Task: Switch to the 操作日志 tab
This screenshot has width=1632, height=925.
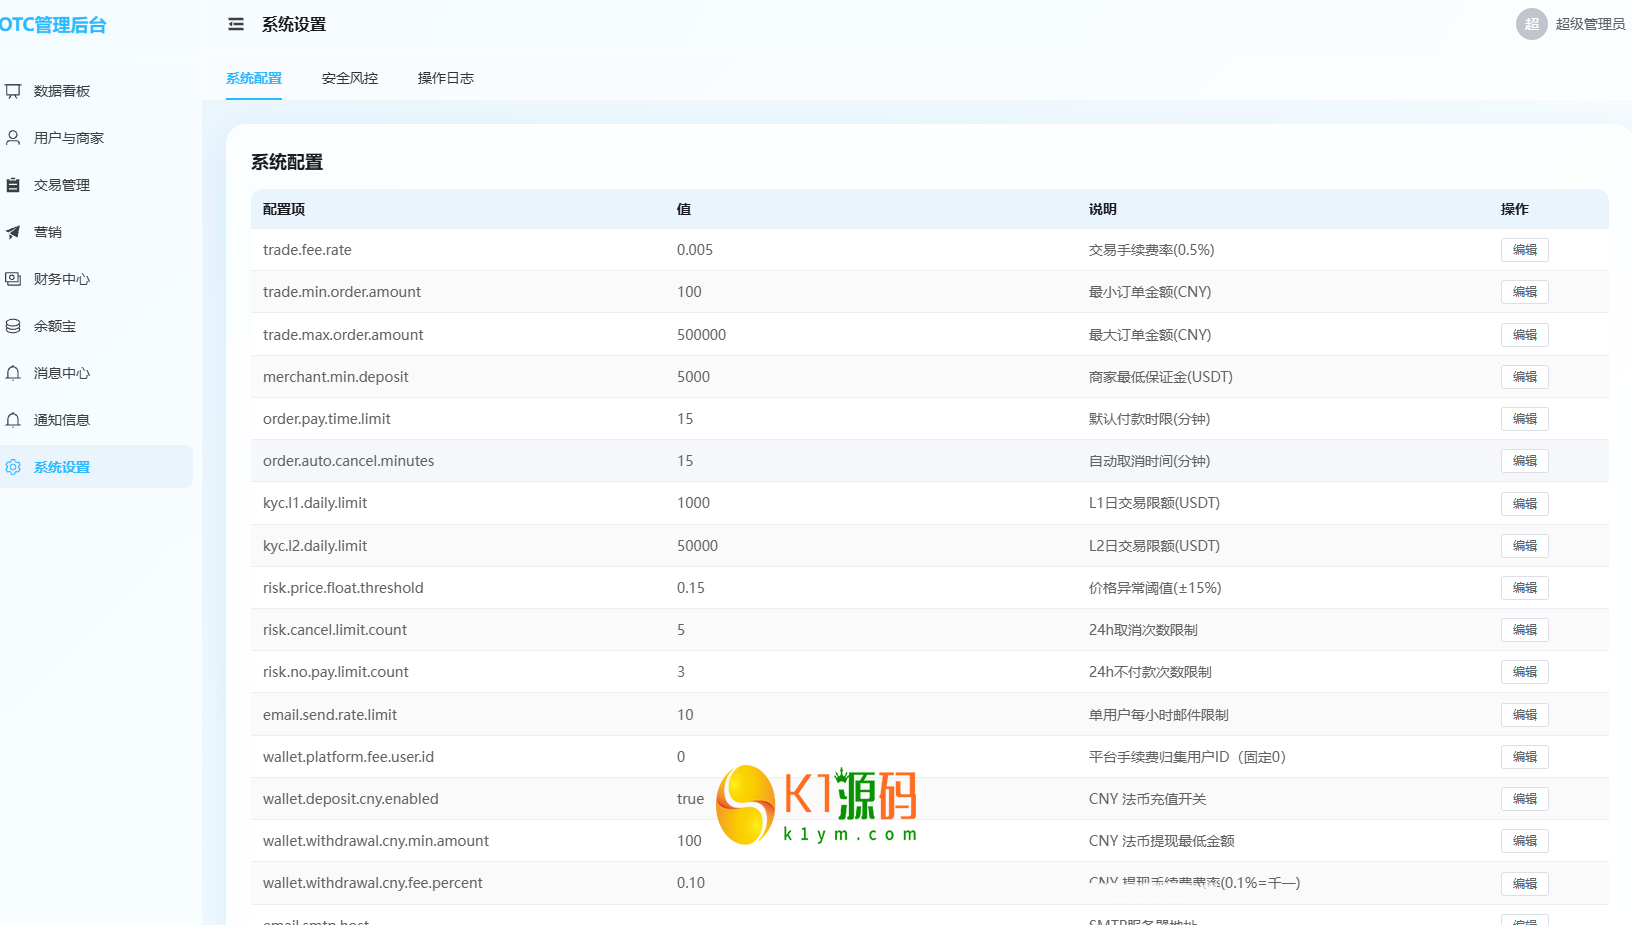Action: [x=446, y=78]
